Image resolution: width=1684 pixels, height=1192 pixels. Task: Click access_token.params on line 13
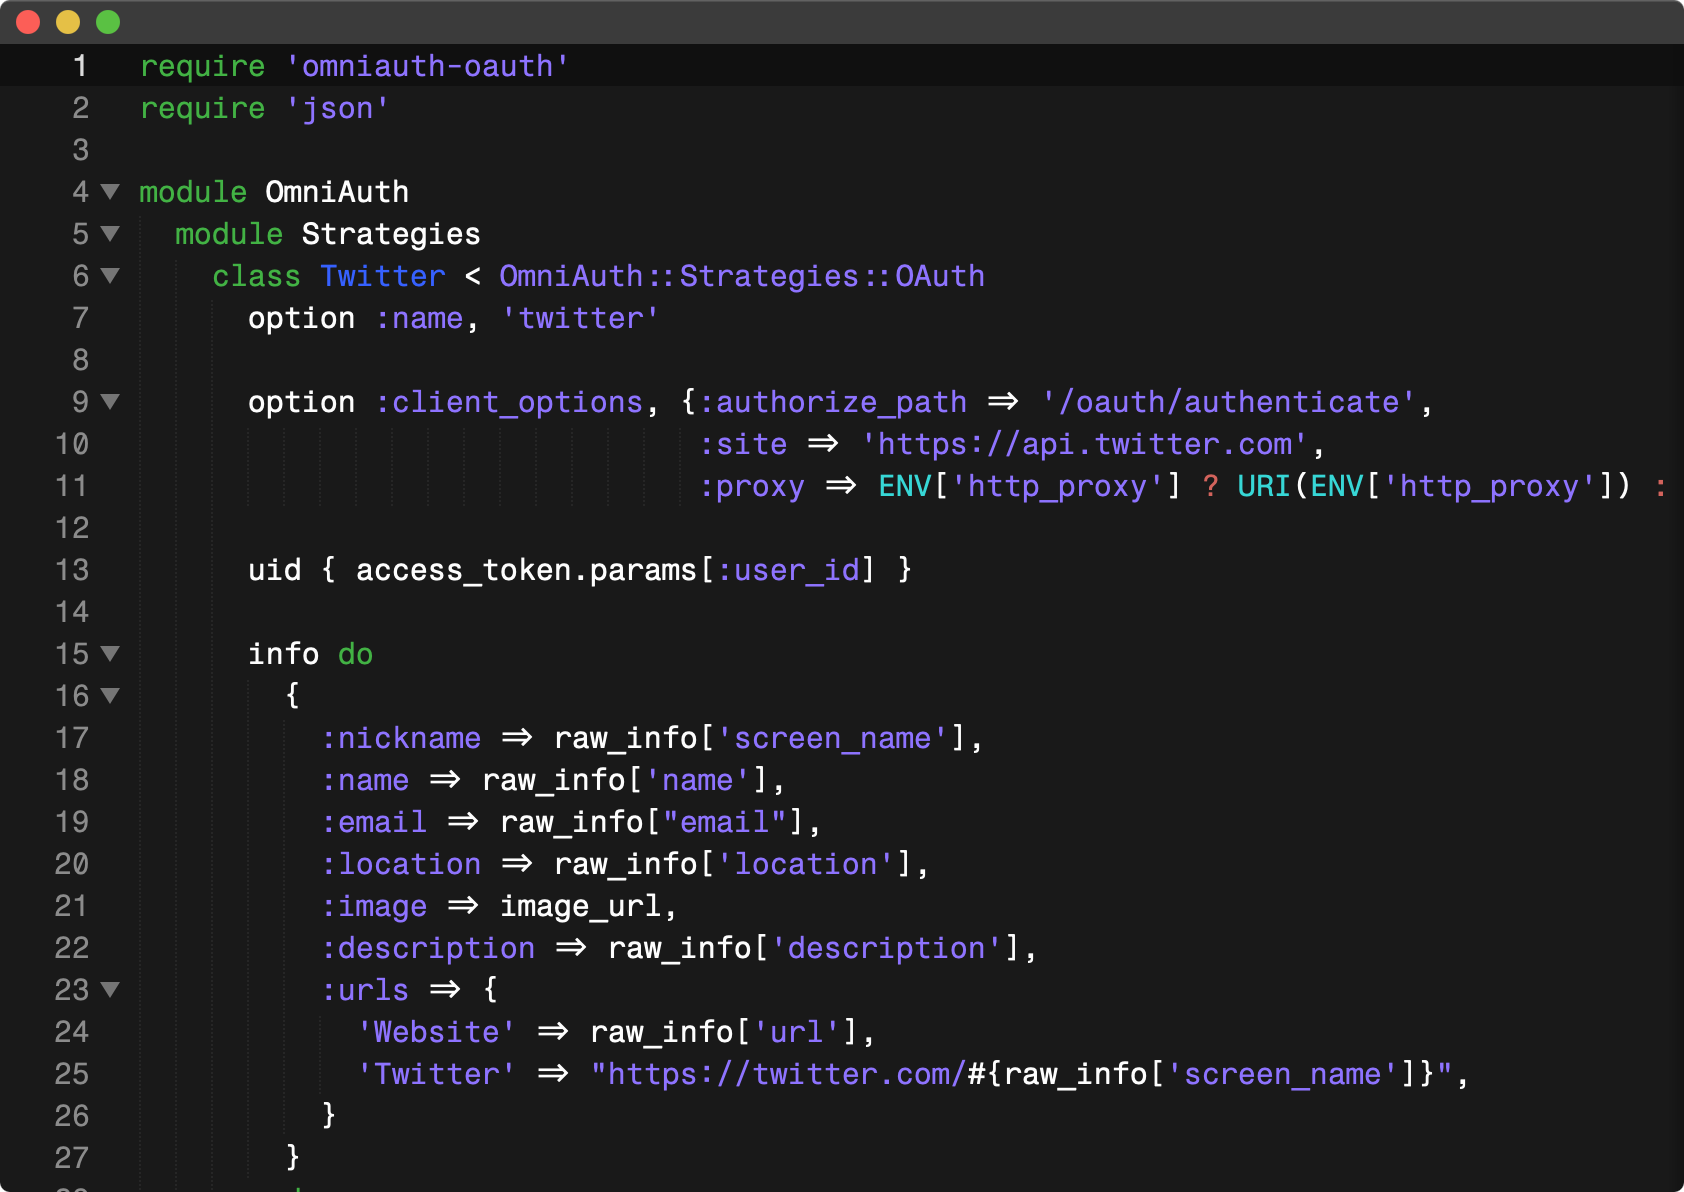[x=526, y=570]
